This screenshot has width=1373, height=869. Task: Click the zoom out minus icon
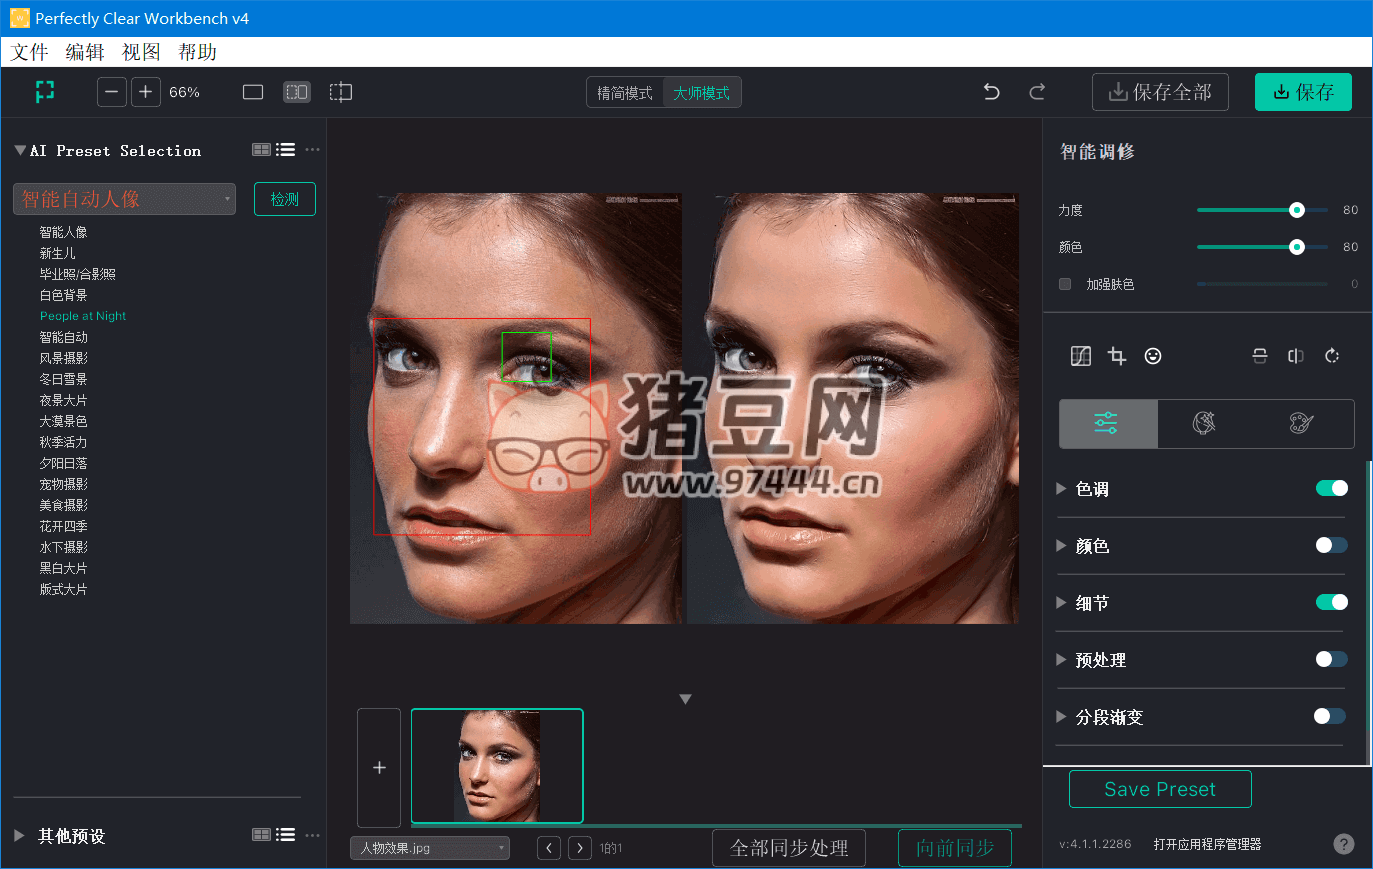point(112,92)
